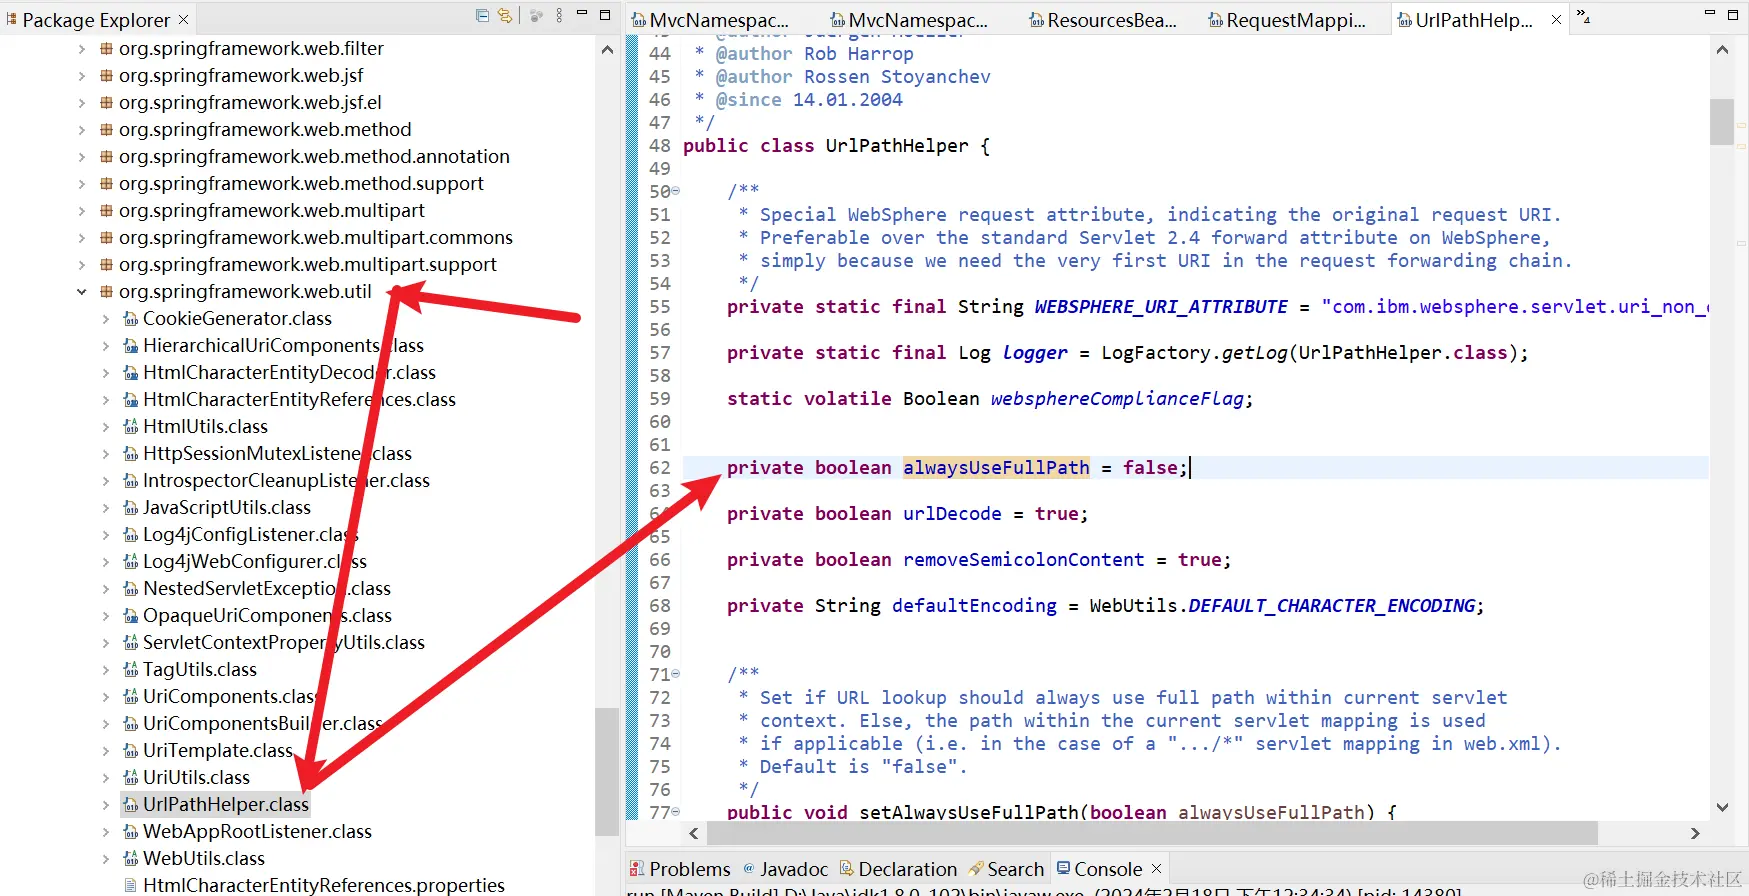Select the org.springframework.web.jsf.el package icon
Viewport: 1749px width, 896px height.
click(x=106, y=103)
